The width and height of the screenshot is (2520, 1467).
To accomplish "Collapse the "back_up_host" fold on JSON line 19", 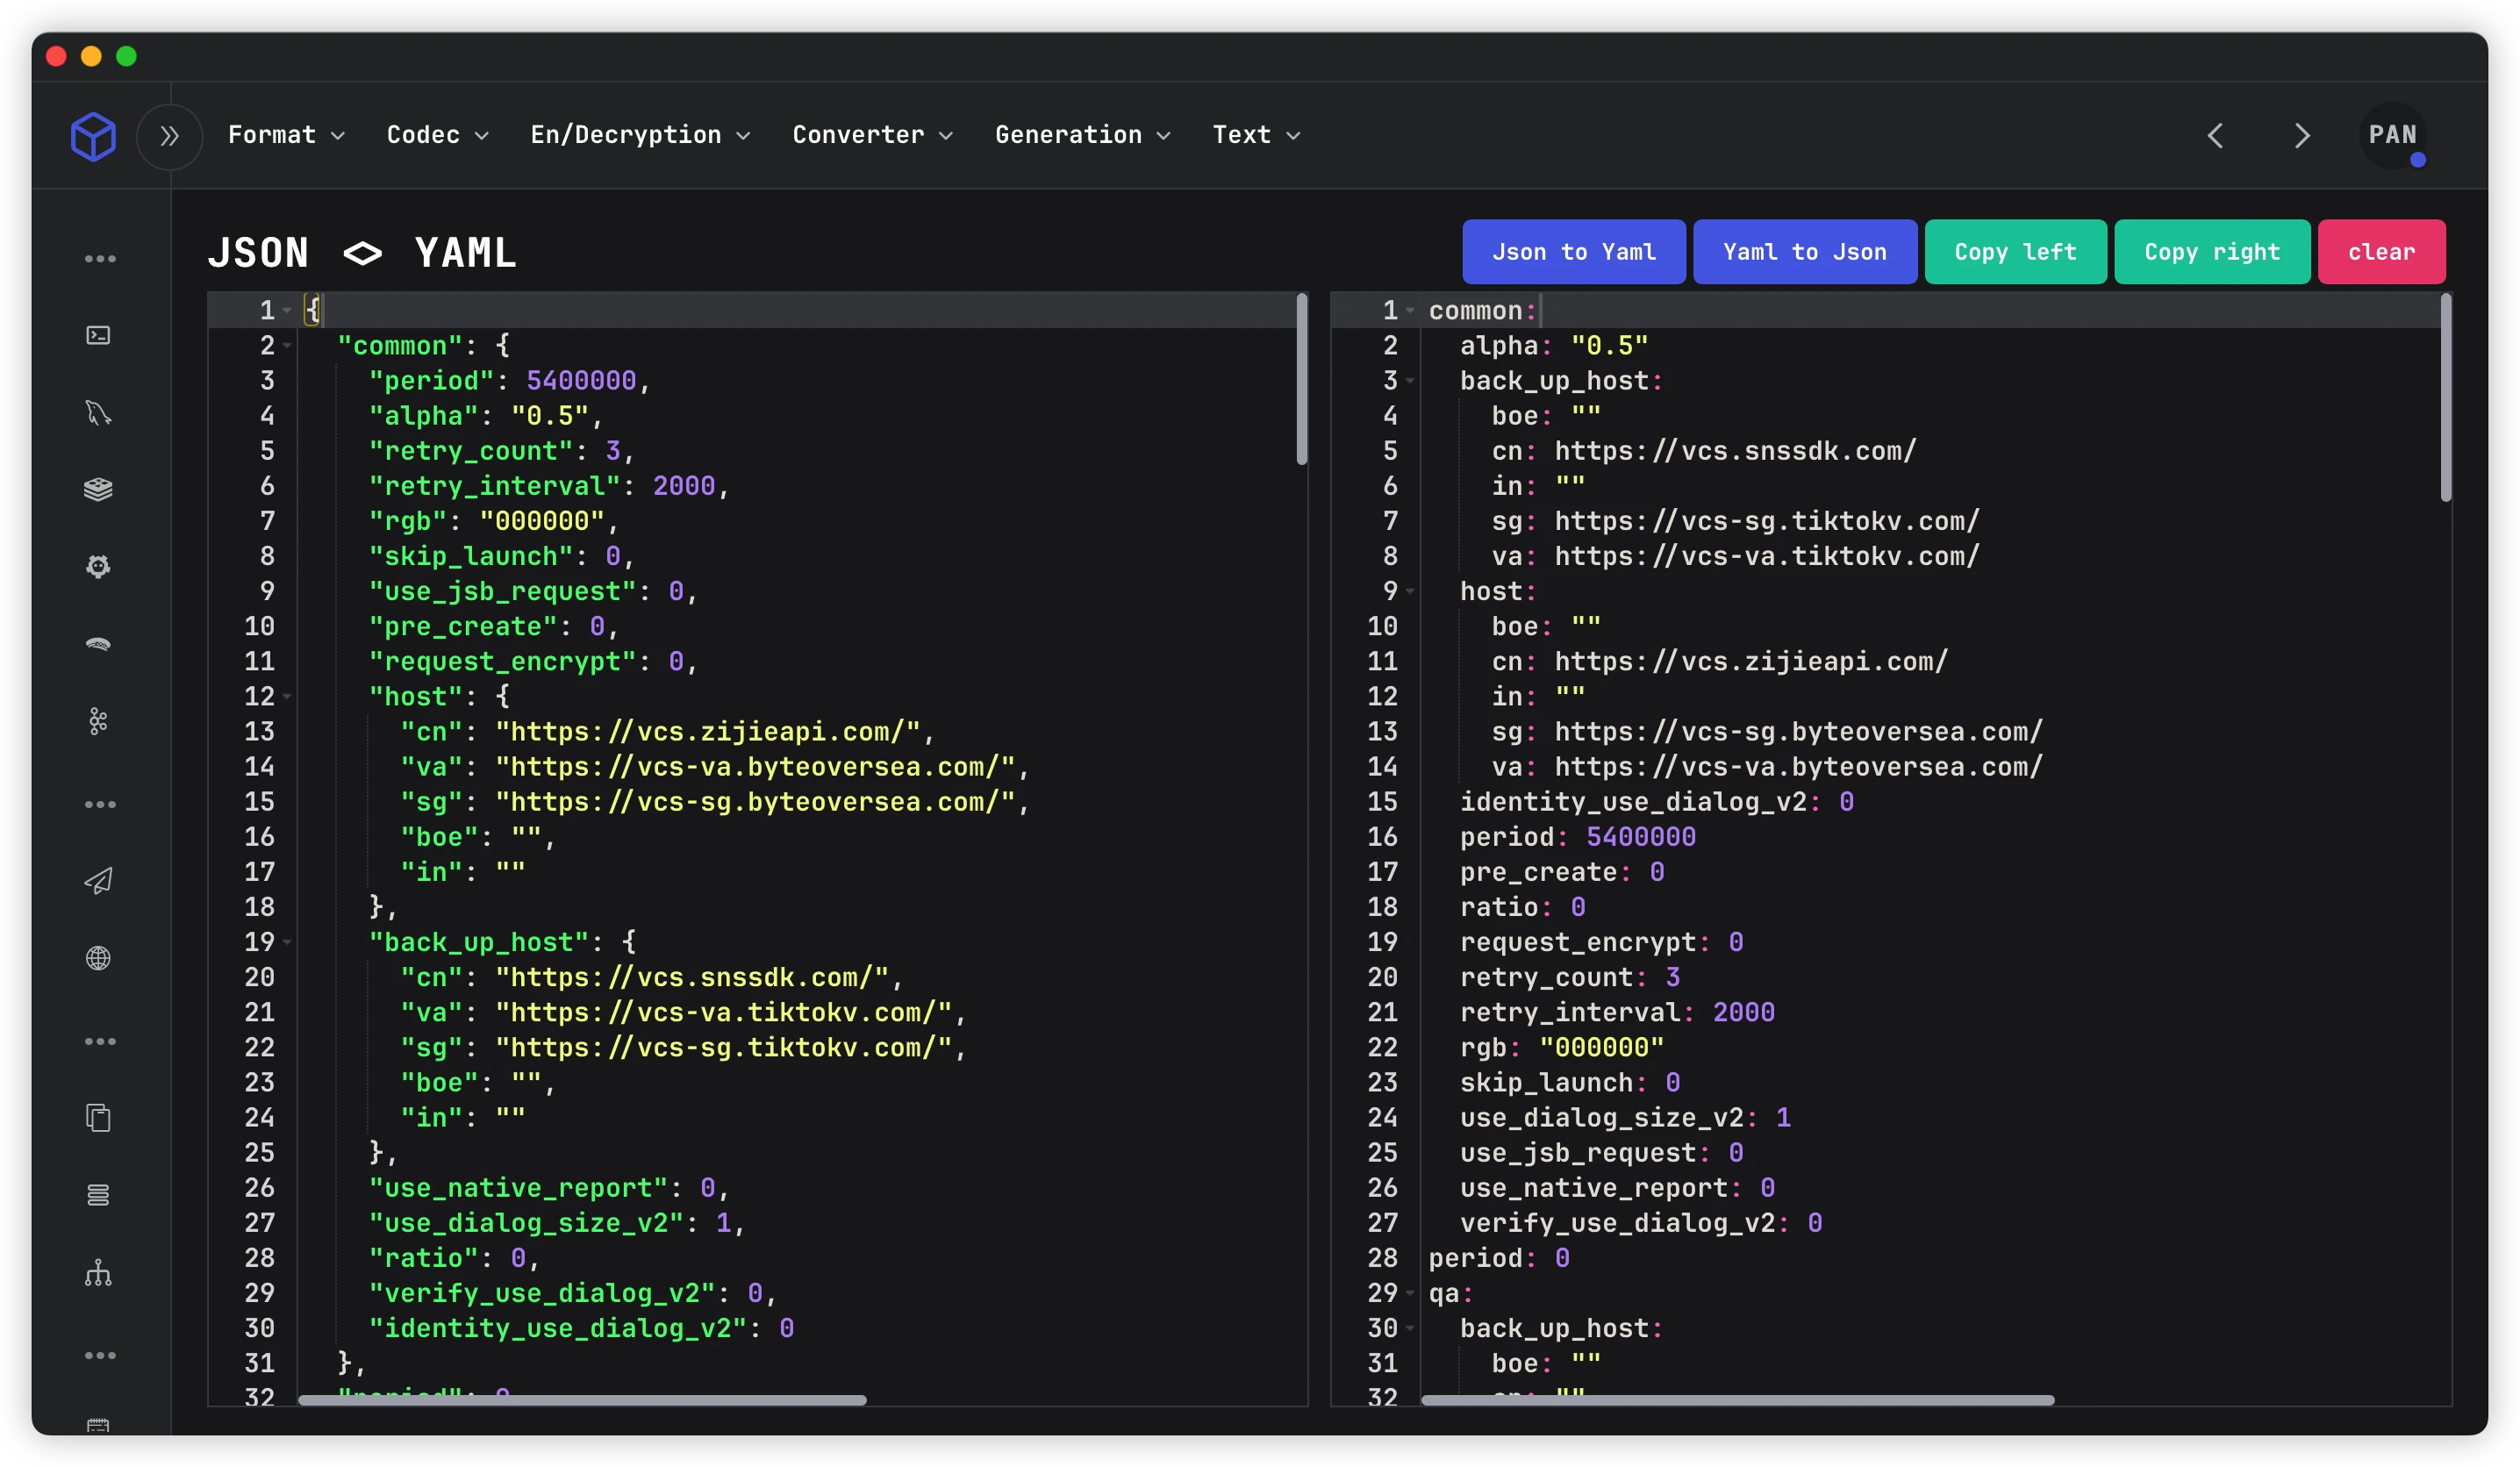I will pos(288,942).
